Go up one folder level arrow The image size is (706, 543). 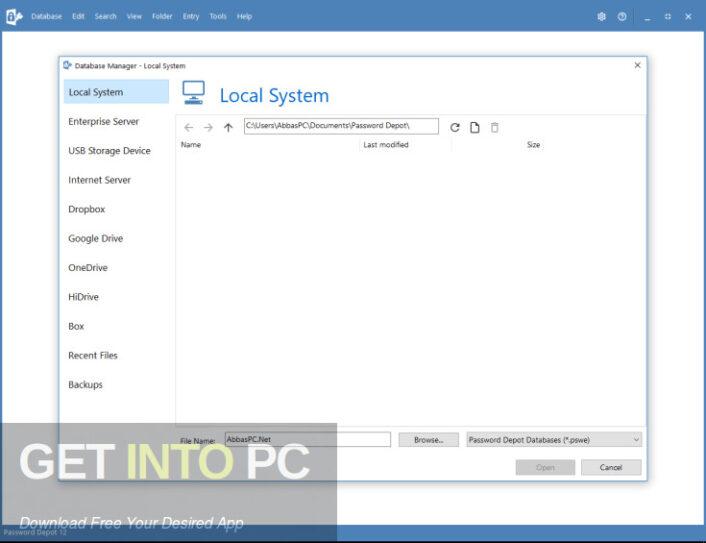228,127
